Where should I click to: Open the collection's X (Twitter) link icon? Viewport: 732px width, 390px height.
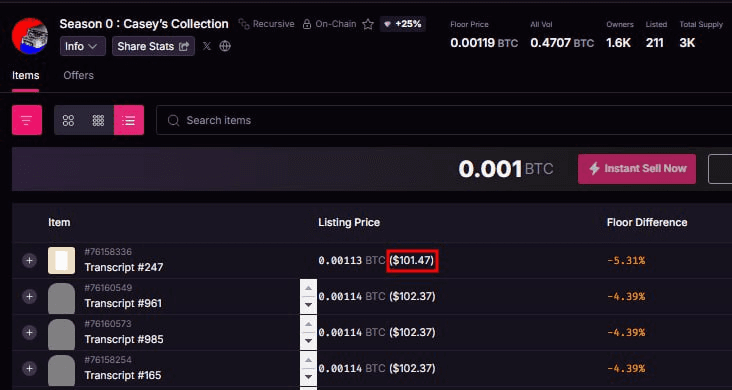tap(207, 46)
